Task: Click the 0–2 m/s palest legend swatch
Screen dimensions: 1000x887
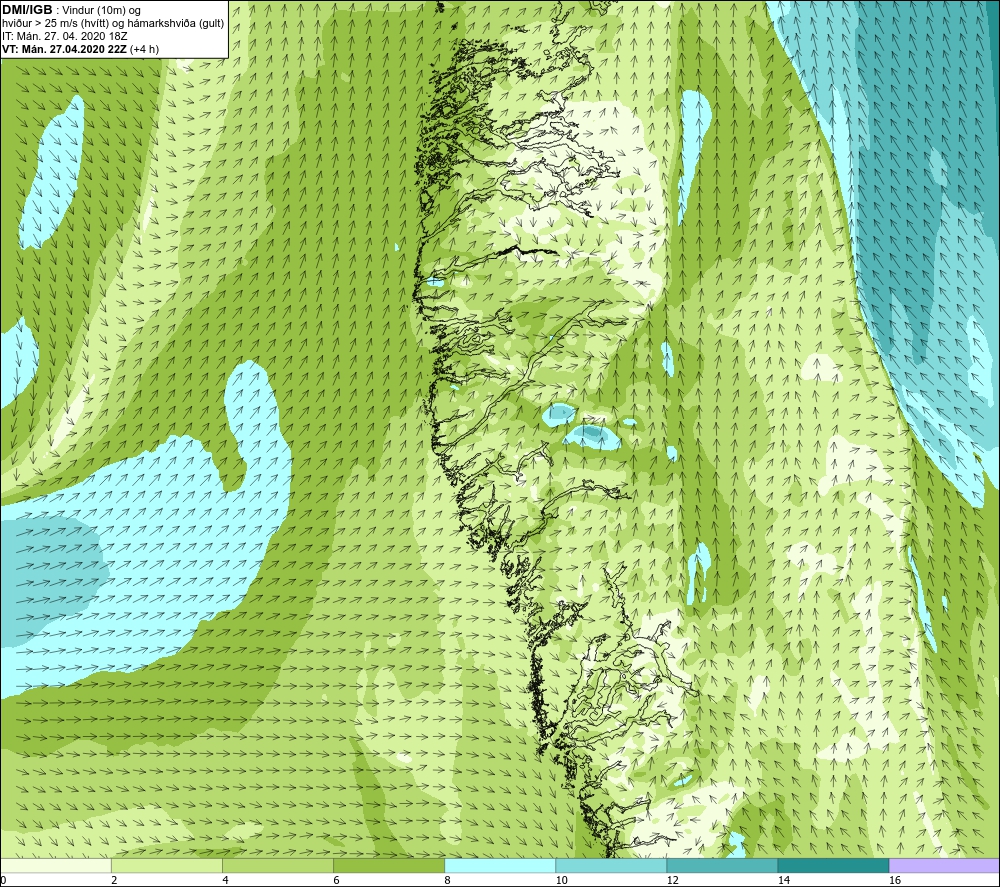Action: (56, 865)
